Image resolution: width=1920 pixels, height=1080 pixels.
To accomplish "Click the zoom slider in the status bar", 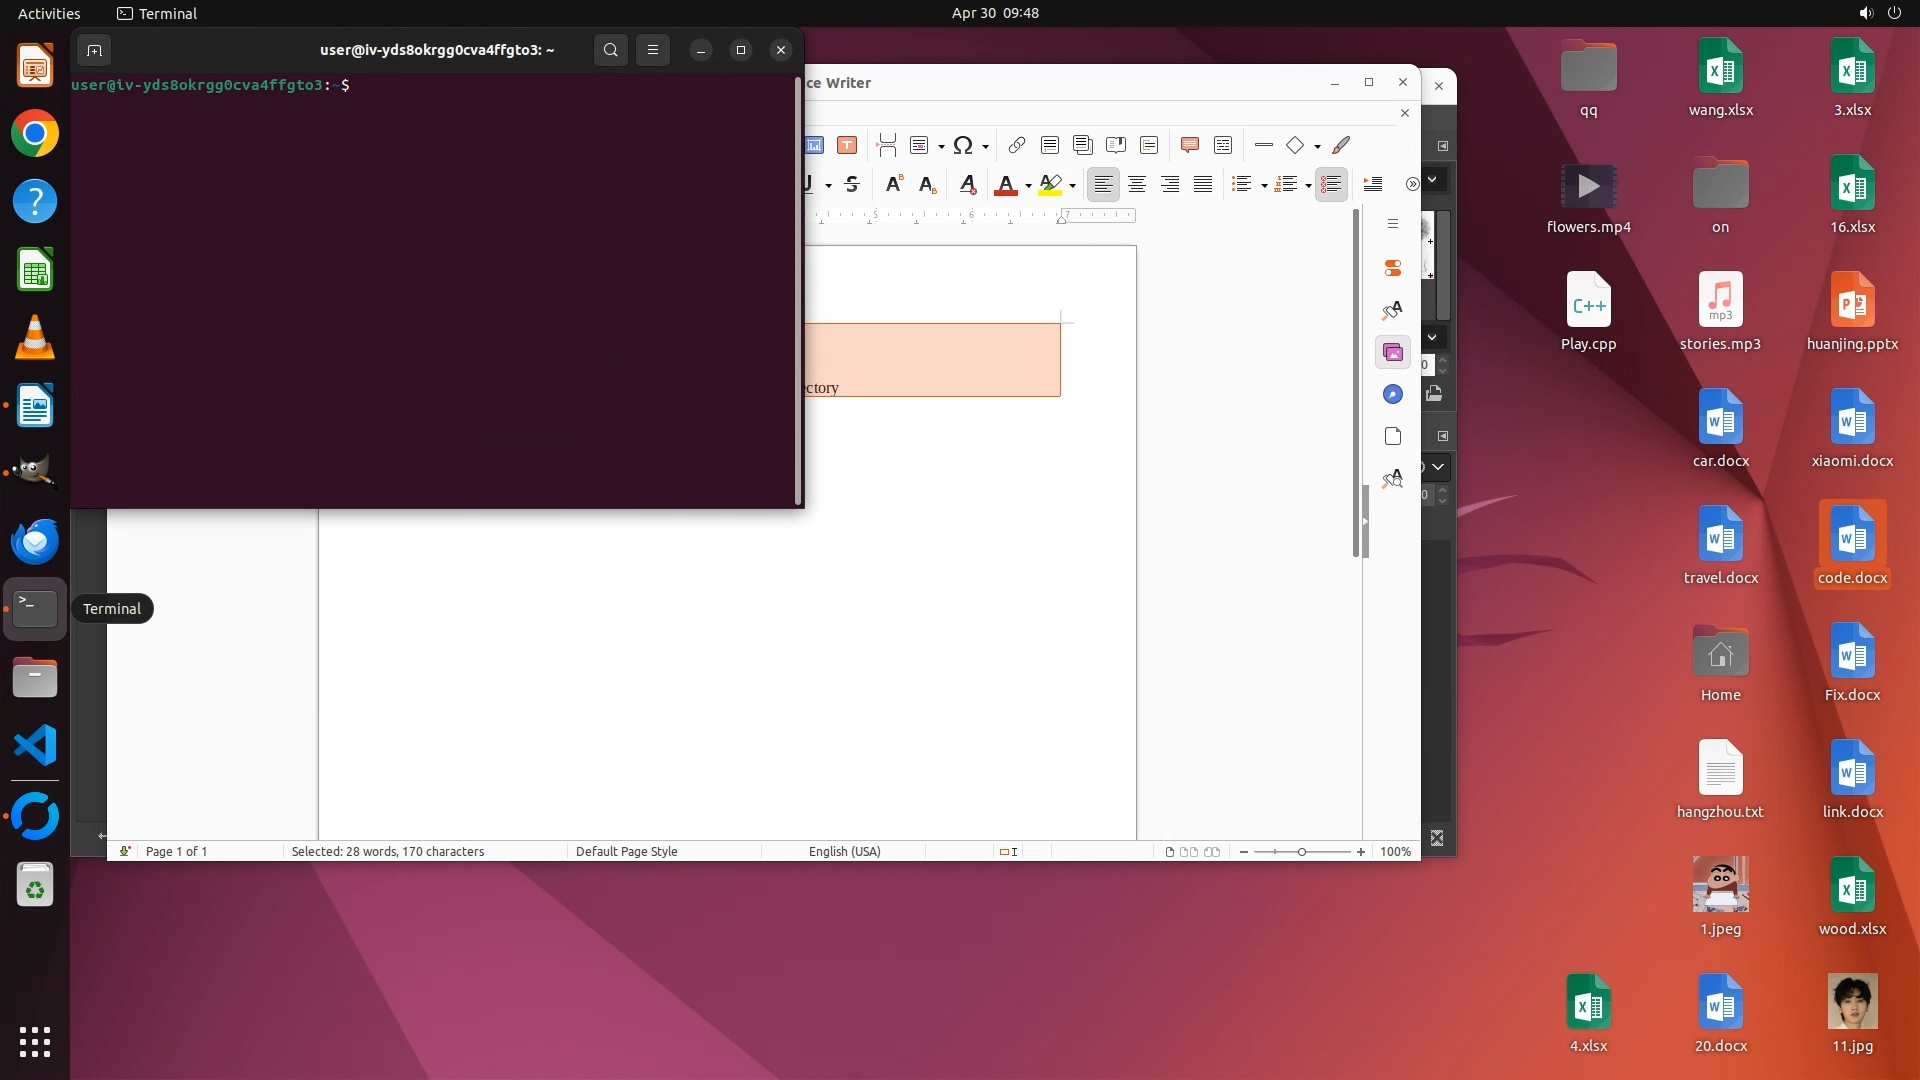I will pyautogui.click(x=1302, y=852).
